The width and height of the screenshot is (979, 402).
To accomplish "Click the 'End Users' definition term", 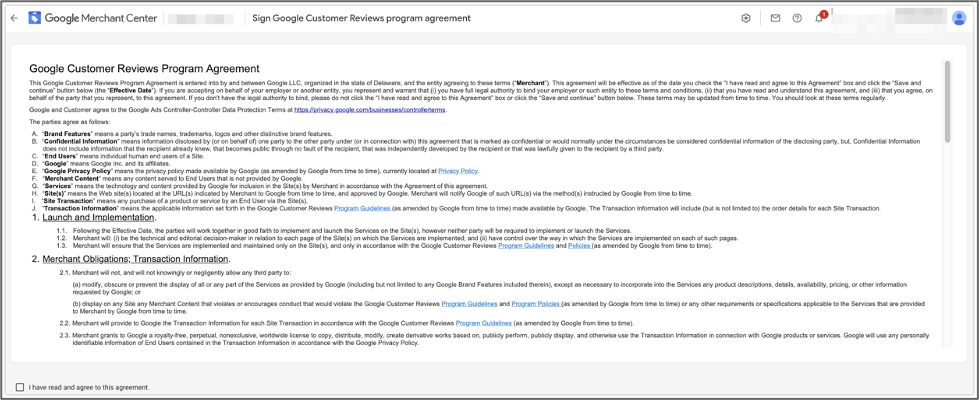I will [60, 157].
